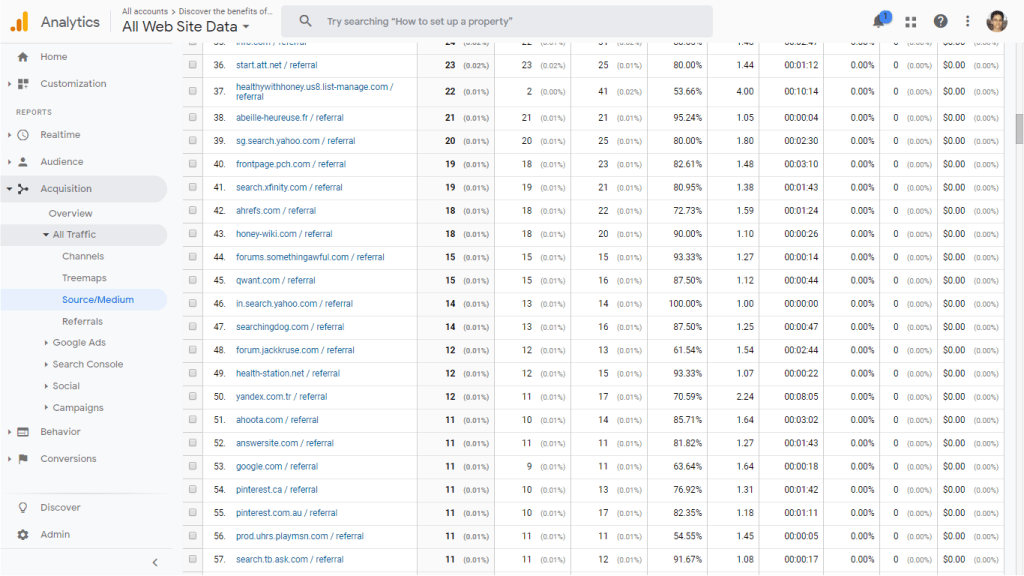The image size is (1024, 576).
Task: Select the search.tb.ask.com row checkbox
Action: [x=193, y=559]
